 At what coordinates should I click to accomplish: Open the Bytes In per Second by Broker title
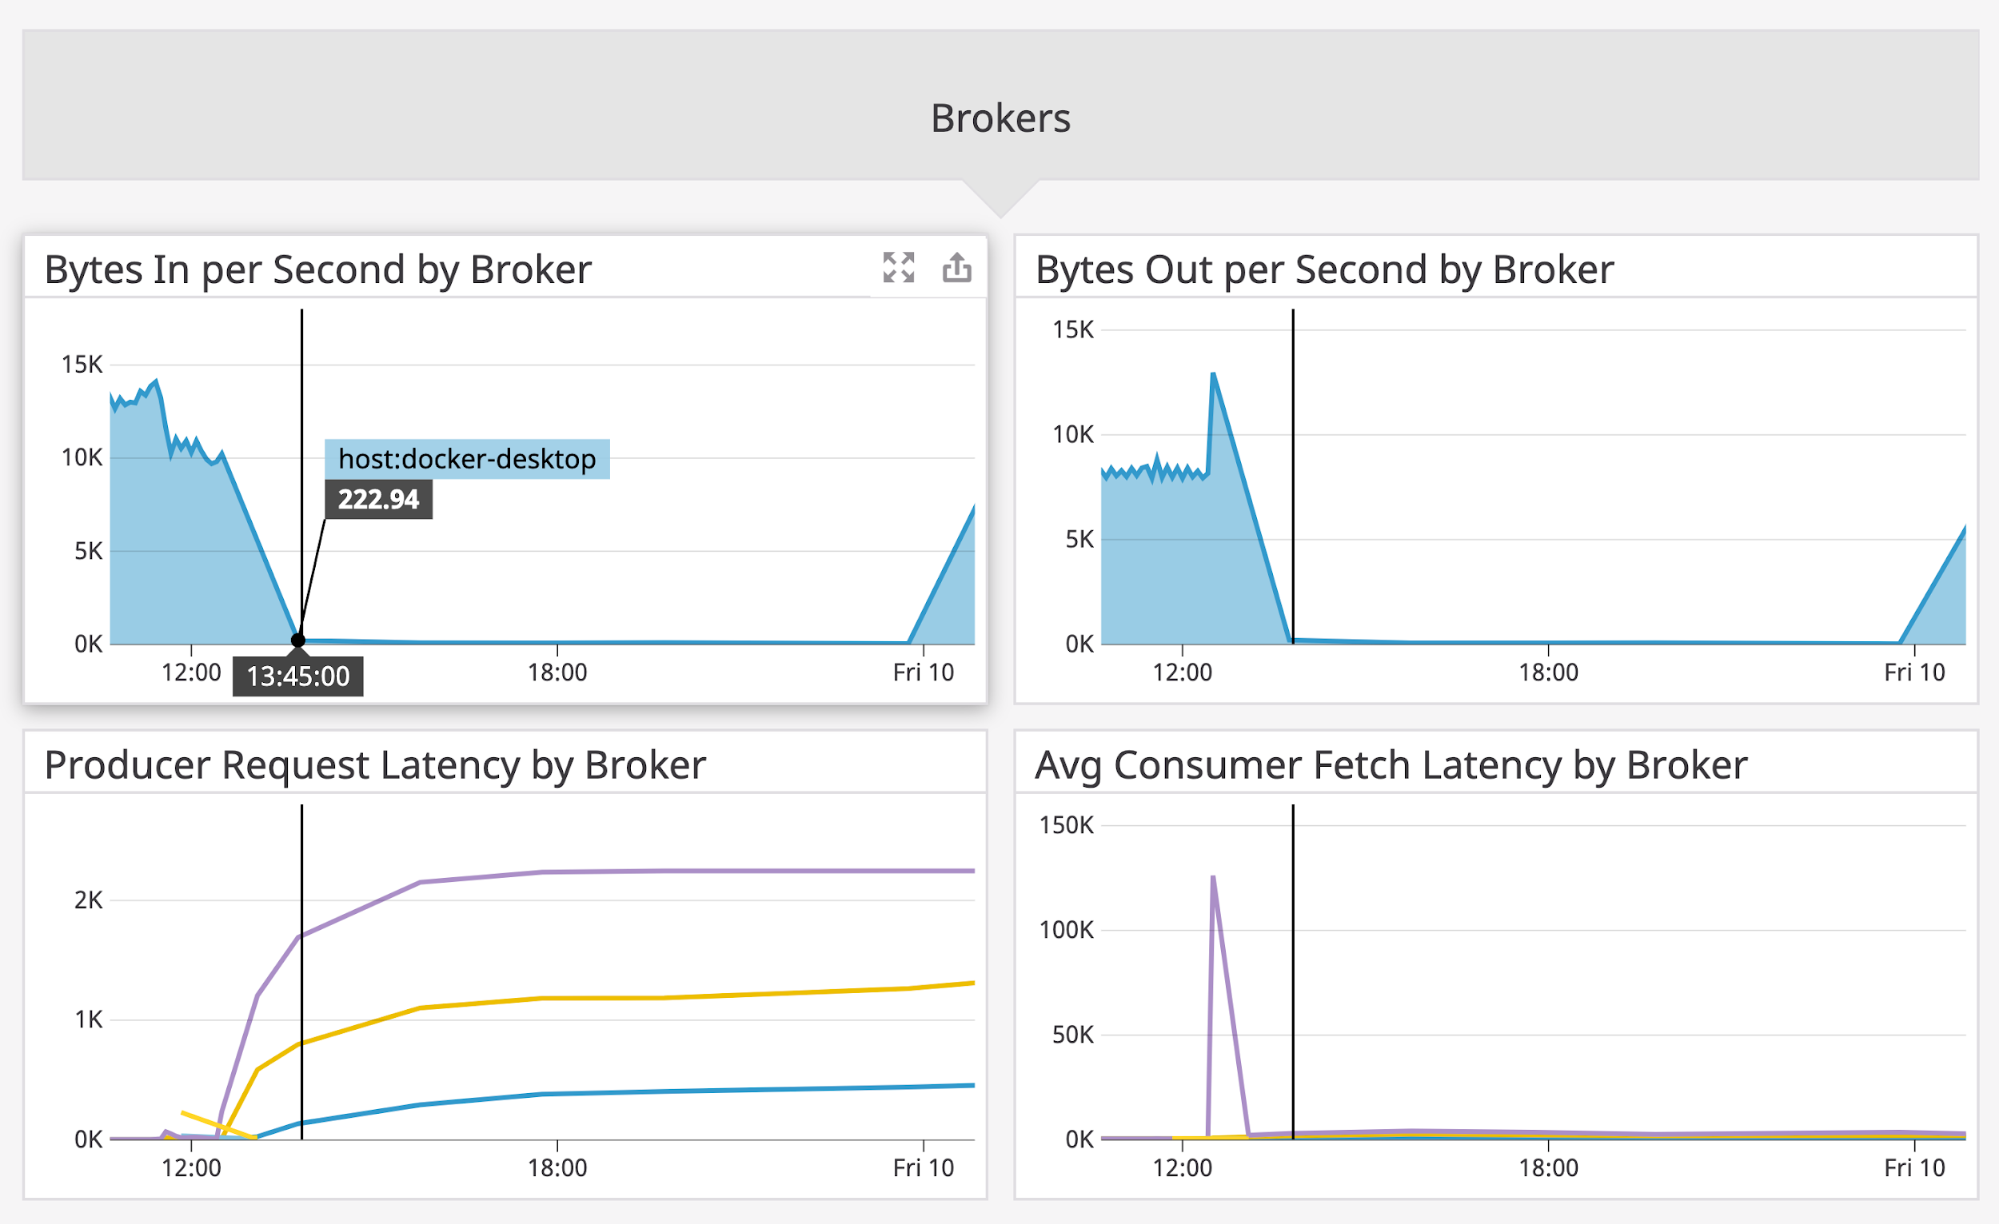tap(318, 268)
